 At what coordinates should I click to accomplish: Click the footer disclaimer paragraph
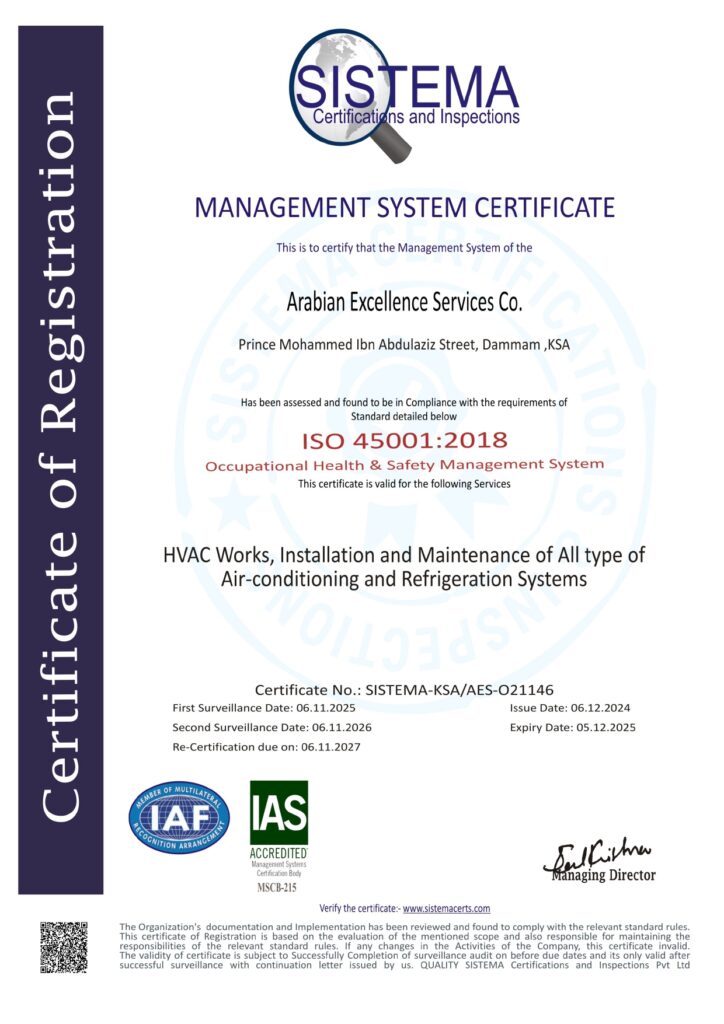pyautogui.click(x=404, y=946)
